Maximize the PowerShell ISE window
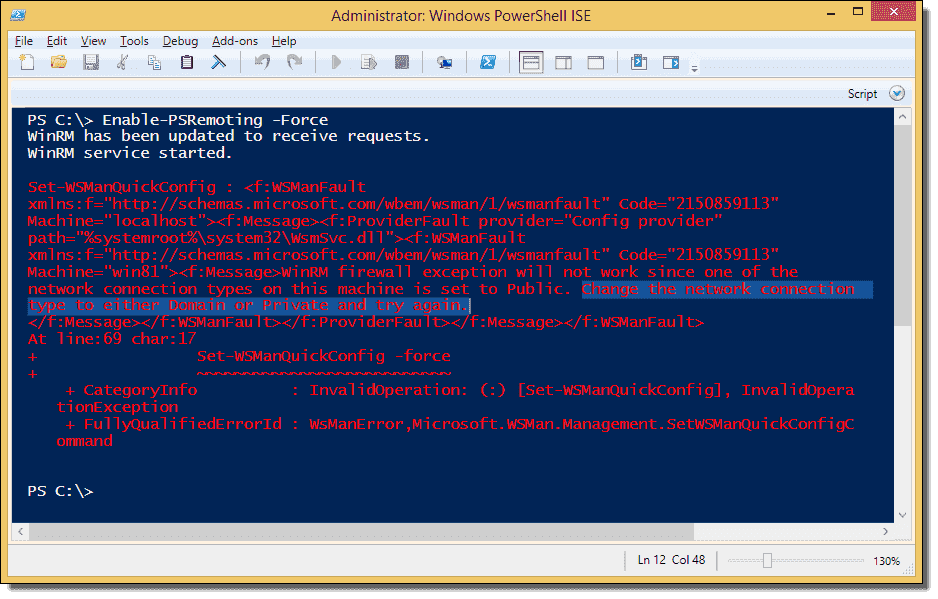The width and height of the screenshot is (938, 599). click(x=858, y=11)
